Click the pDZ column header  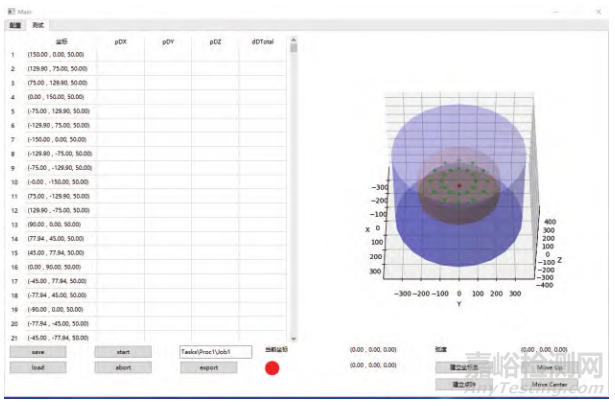[x=214, y=42]
